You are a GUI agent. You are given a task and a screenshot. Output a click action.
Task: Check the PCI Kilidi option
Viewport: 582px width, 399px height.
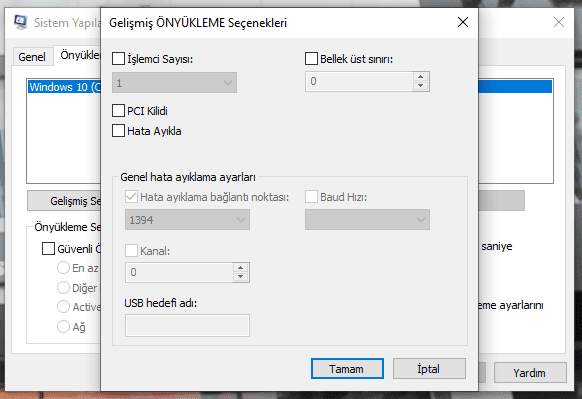point(118,111)
